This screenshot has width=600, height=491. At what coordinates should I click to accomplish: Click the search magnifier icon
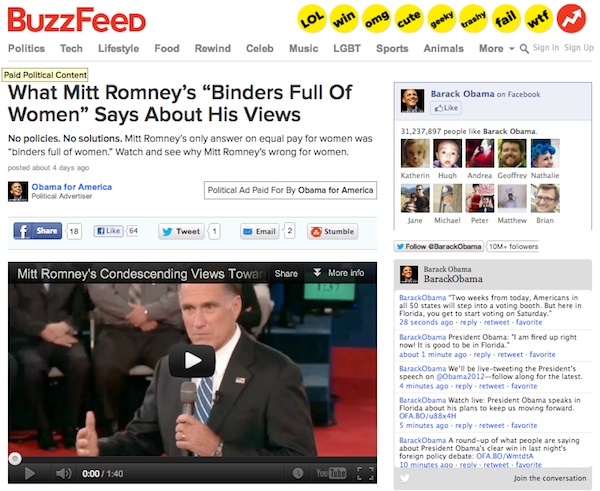click(x=524, y=49)
